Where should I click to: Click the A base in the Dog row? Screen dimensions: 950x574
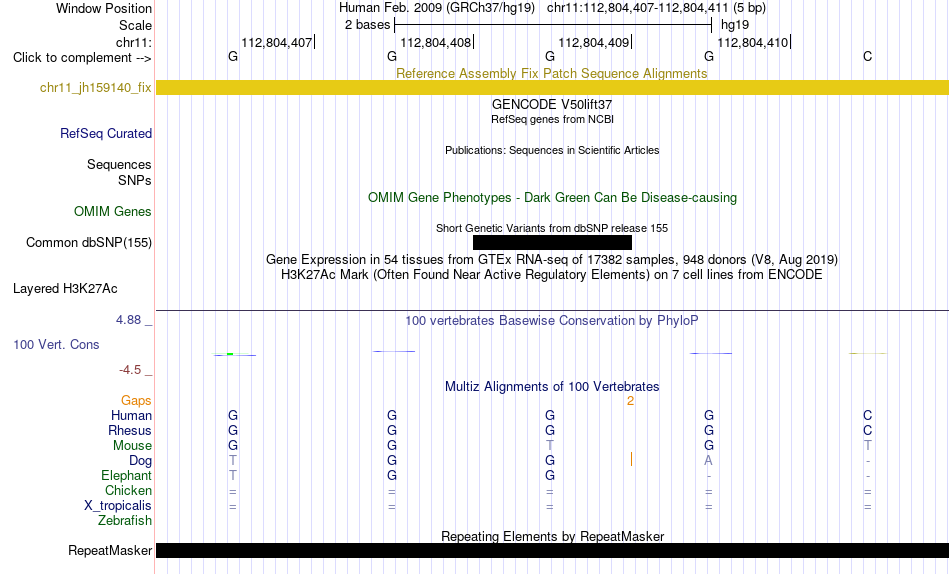point(708,461)
